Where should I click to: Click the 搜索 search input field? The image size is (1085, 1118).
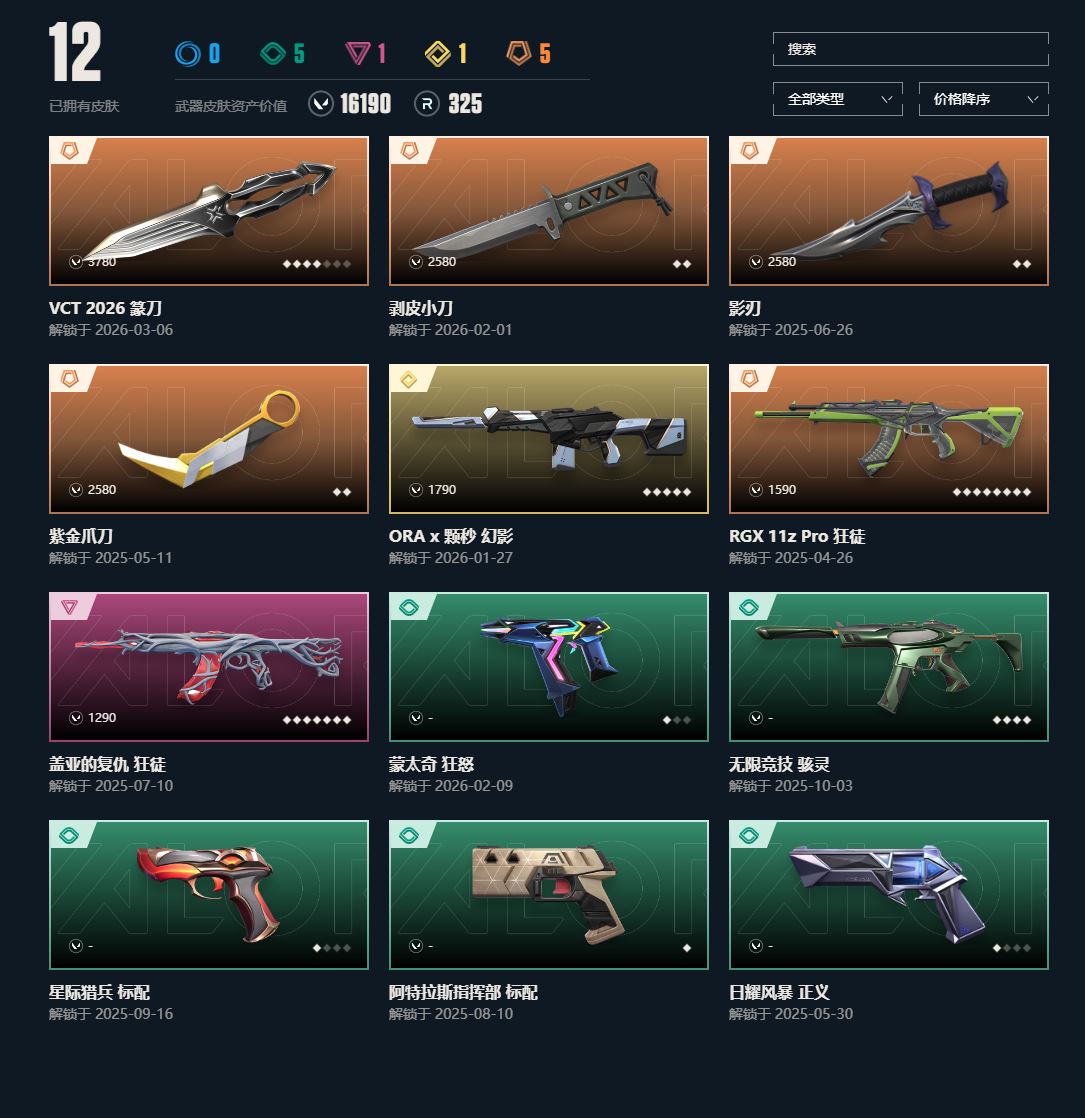click(x=910, y=49)
